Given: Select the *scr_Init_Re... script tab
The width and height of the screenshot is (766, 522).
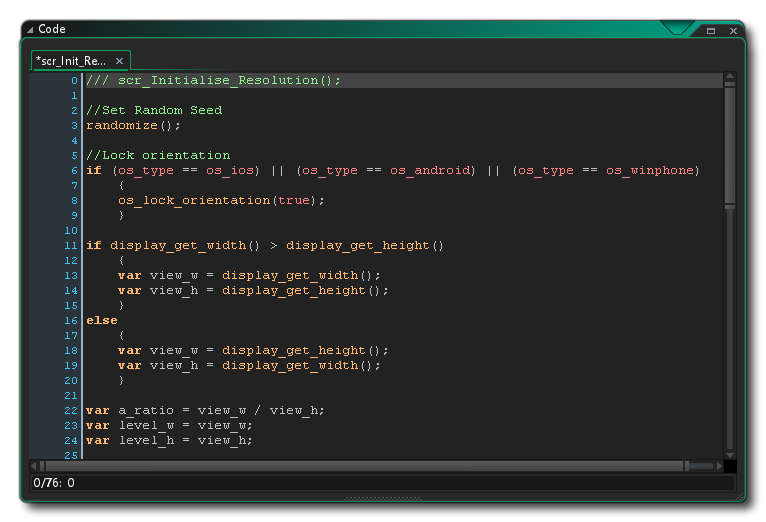Looking at the screenshot, I should coord(72,61).
